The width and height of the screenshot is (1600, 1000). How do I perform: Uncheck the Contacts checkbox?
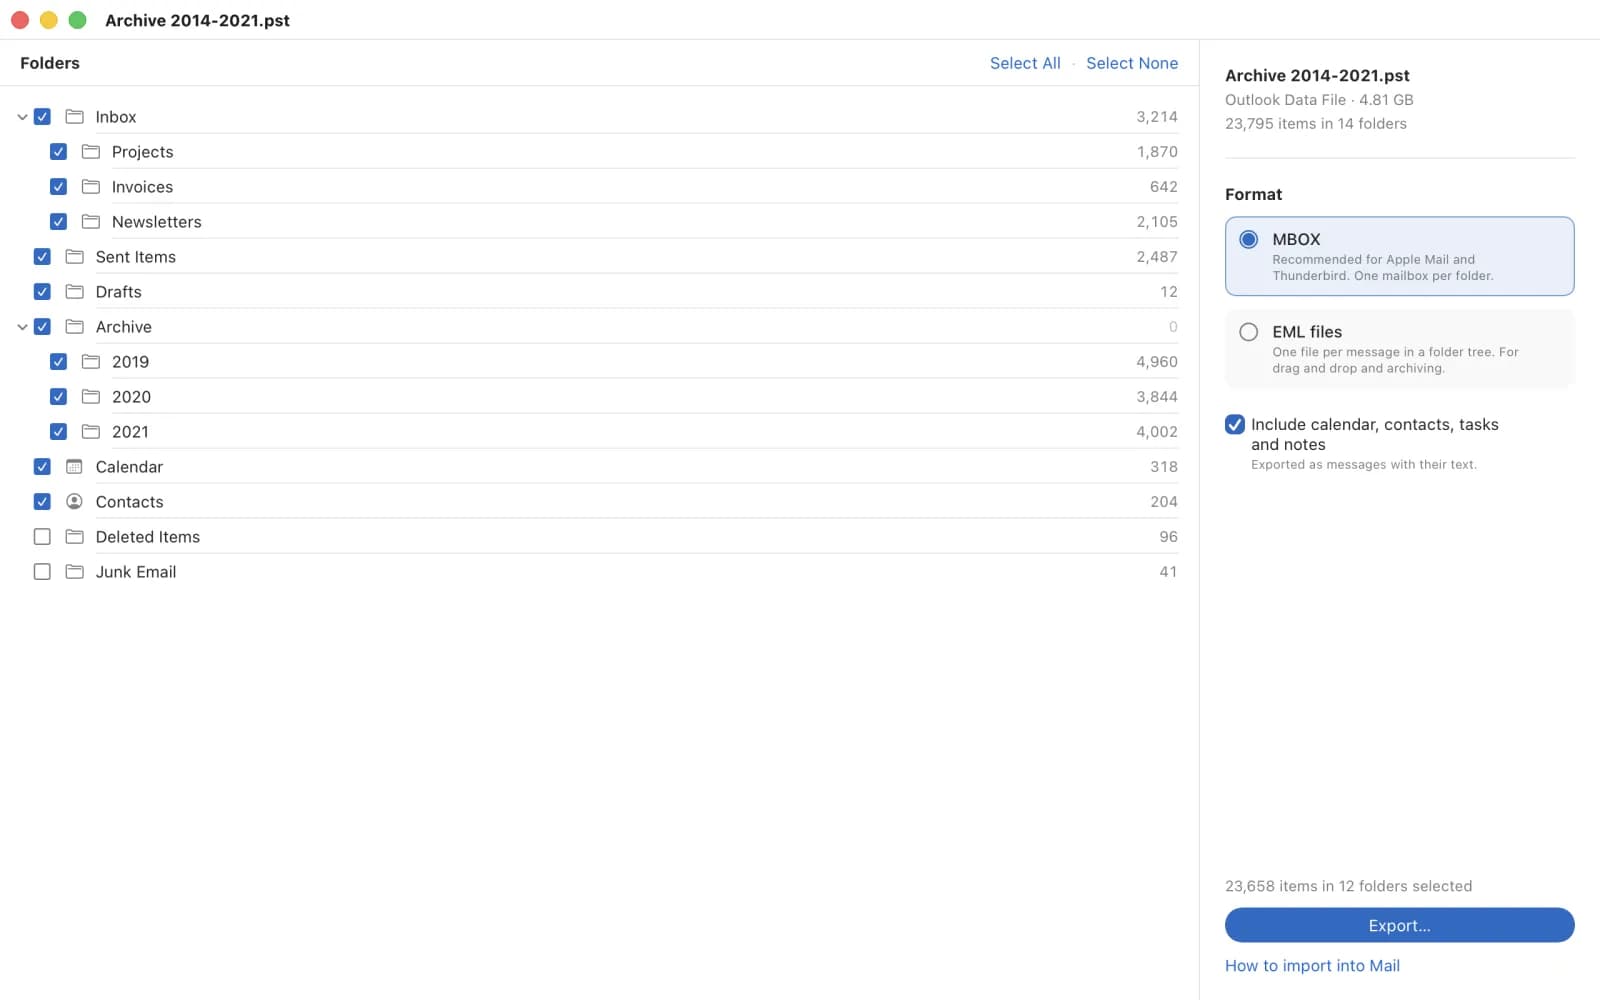[x=42, y=502]
